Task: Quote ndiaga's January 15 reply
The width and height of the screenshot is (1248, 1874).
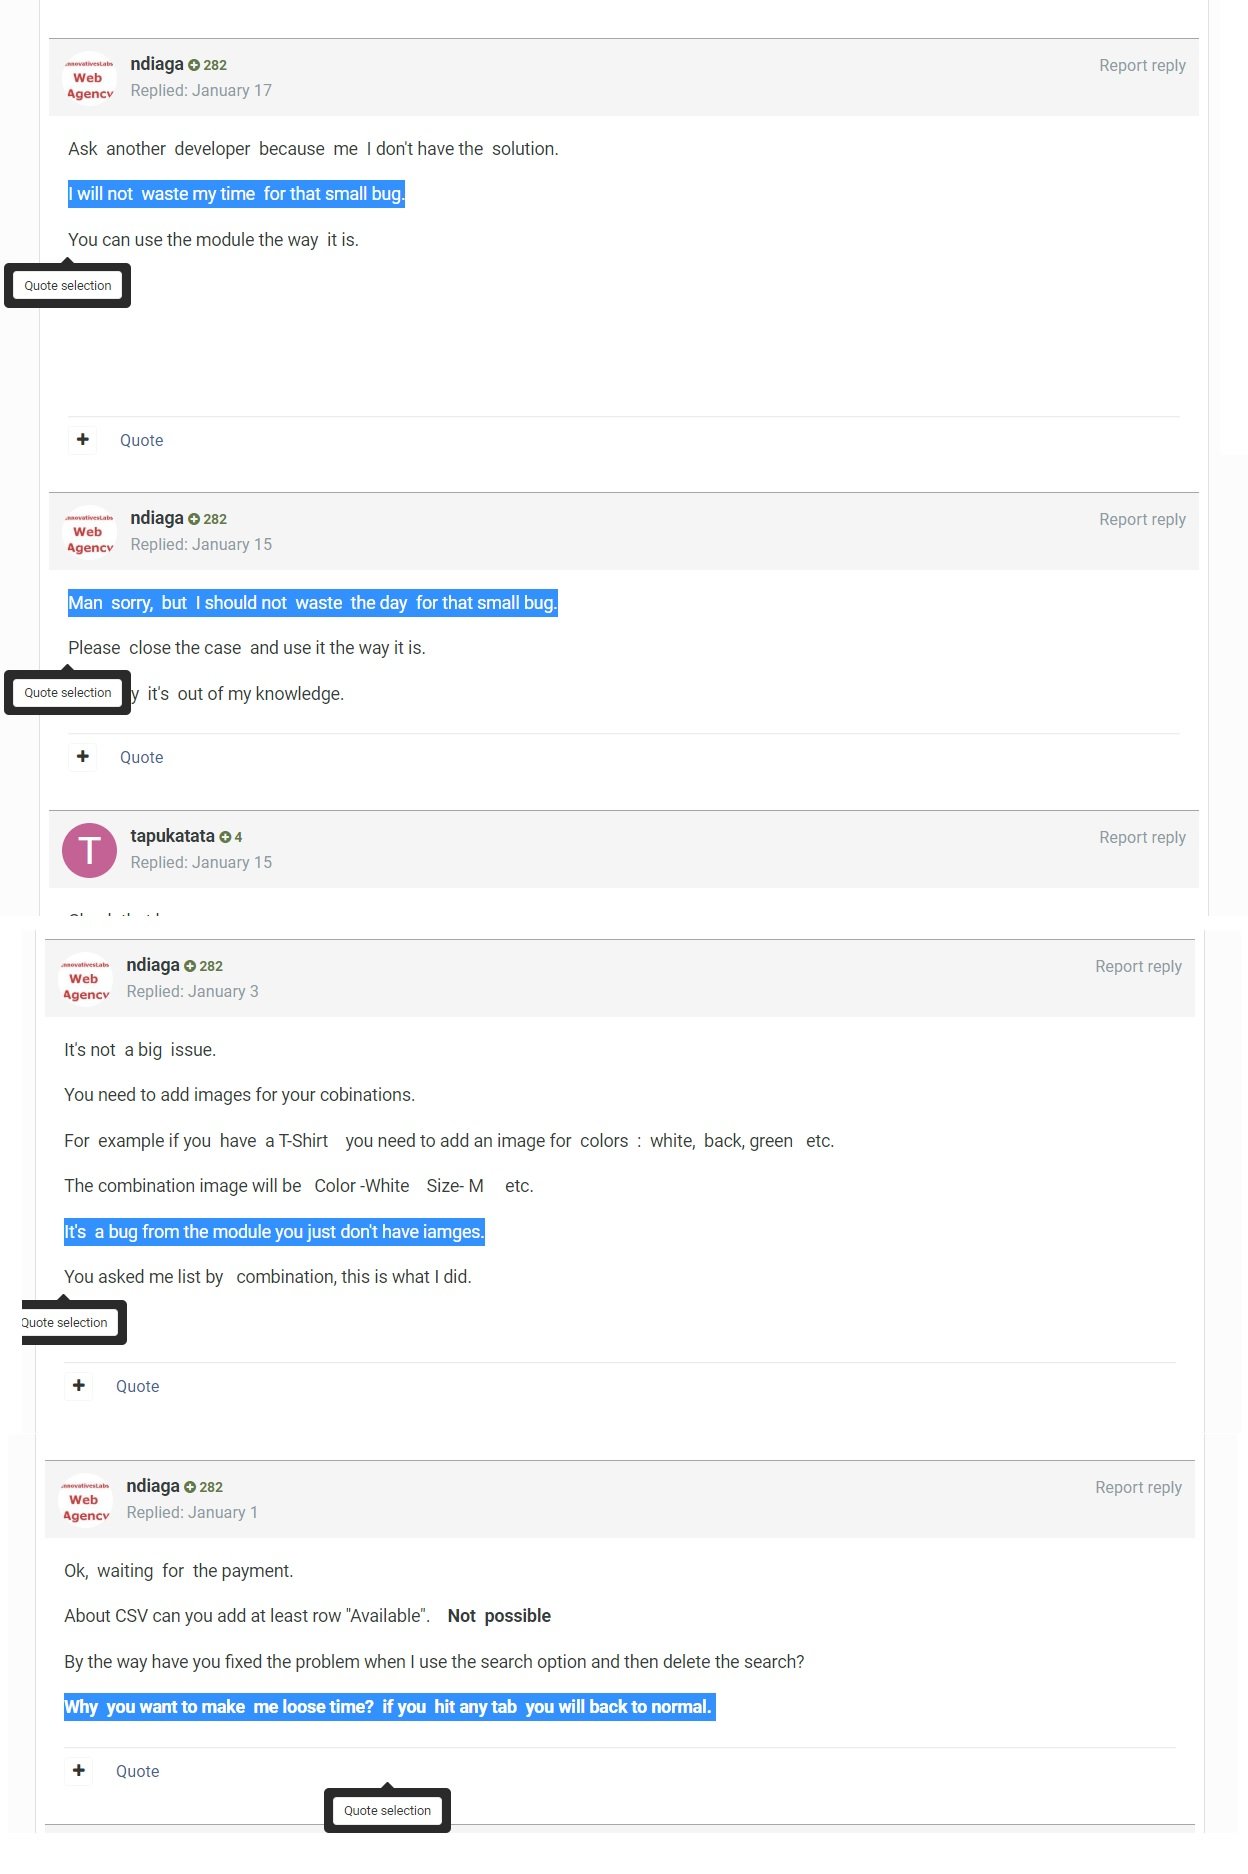Action: pyautogui.click(x=141, y=757)
